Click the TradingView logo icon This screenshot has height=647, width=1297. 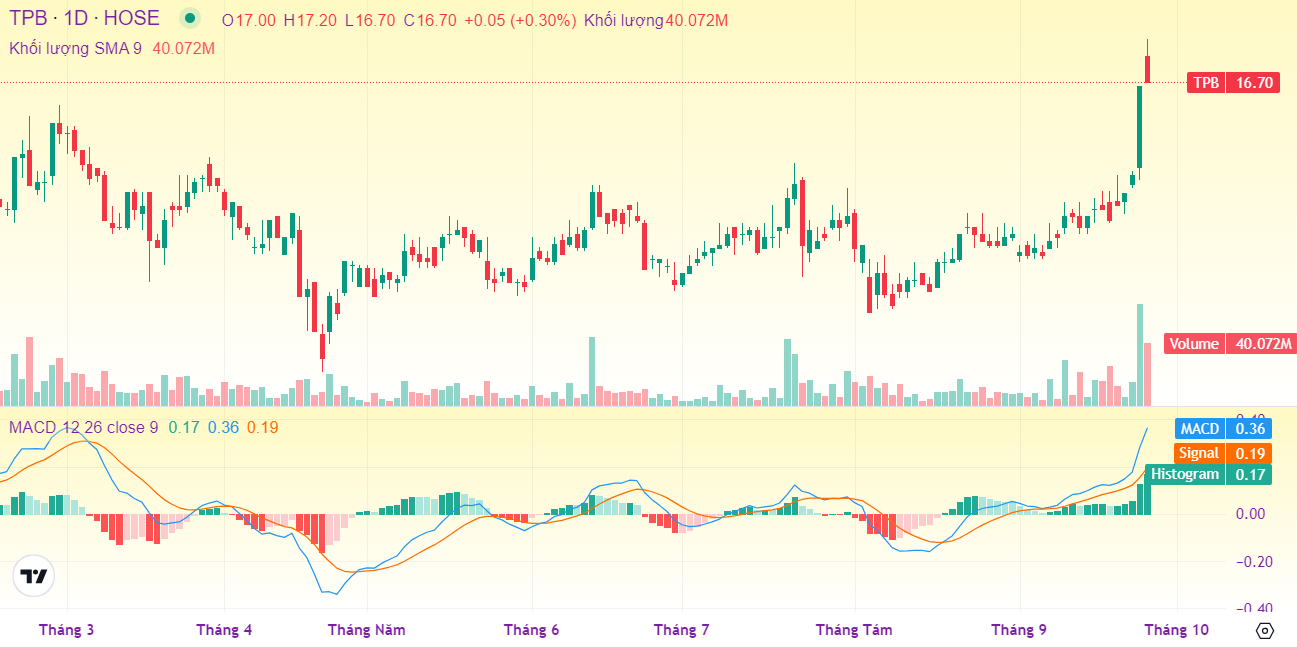point(35,576)
